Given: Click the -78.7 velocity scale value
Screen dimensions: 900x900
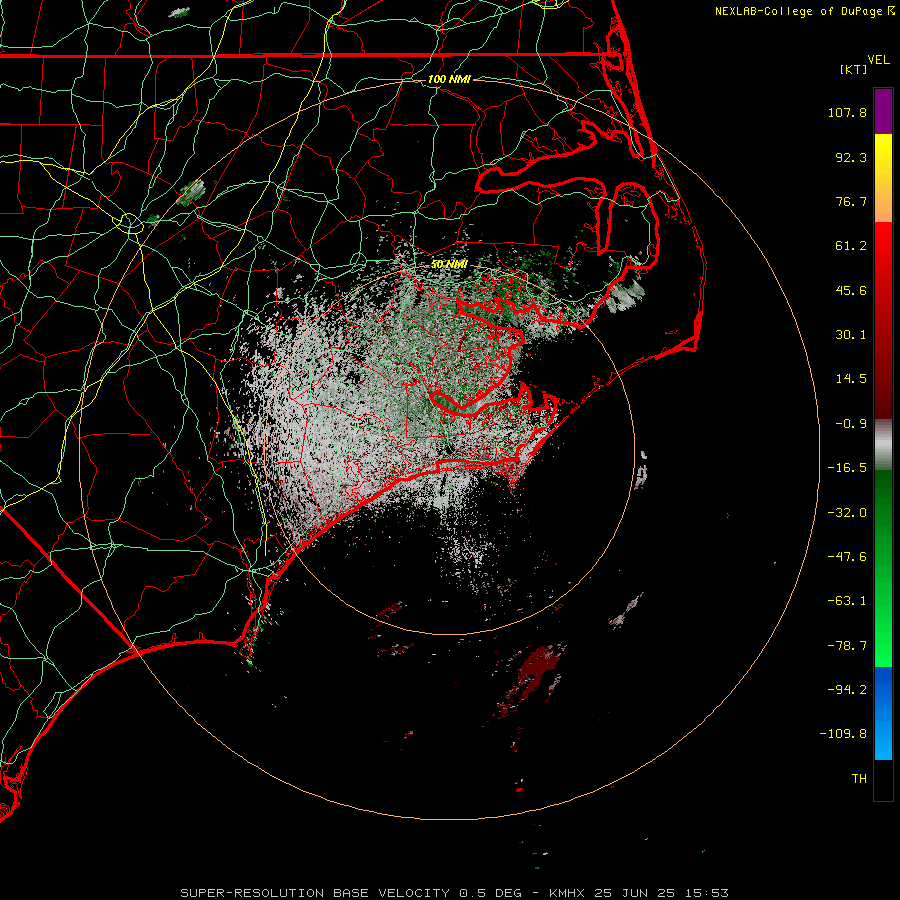Looking at the screenshot, I should click(x=847, y=646).
